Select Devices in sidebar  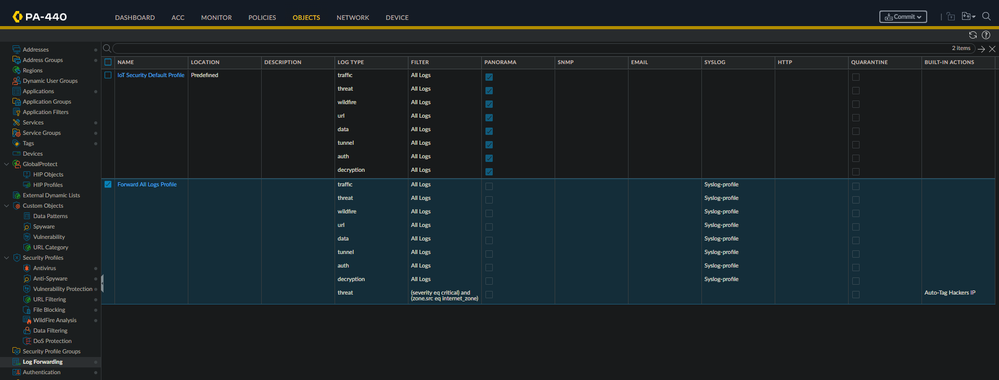coord(32,154)
